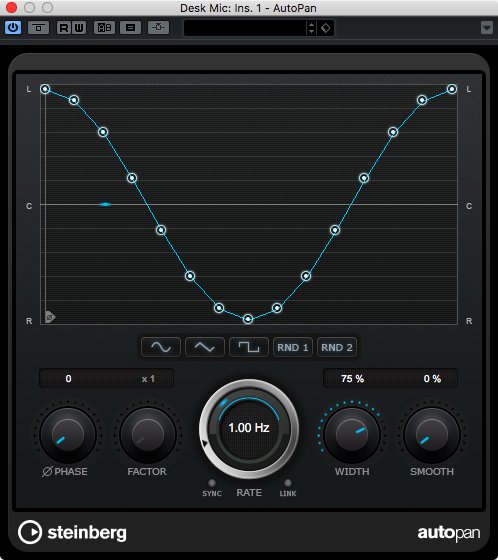This screenshot has width=498, height=560.
Task: Open the preset name selector field
Action: tap(245, 28)
